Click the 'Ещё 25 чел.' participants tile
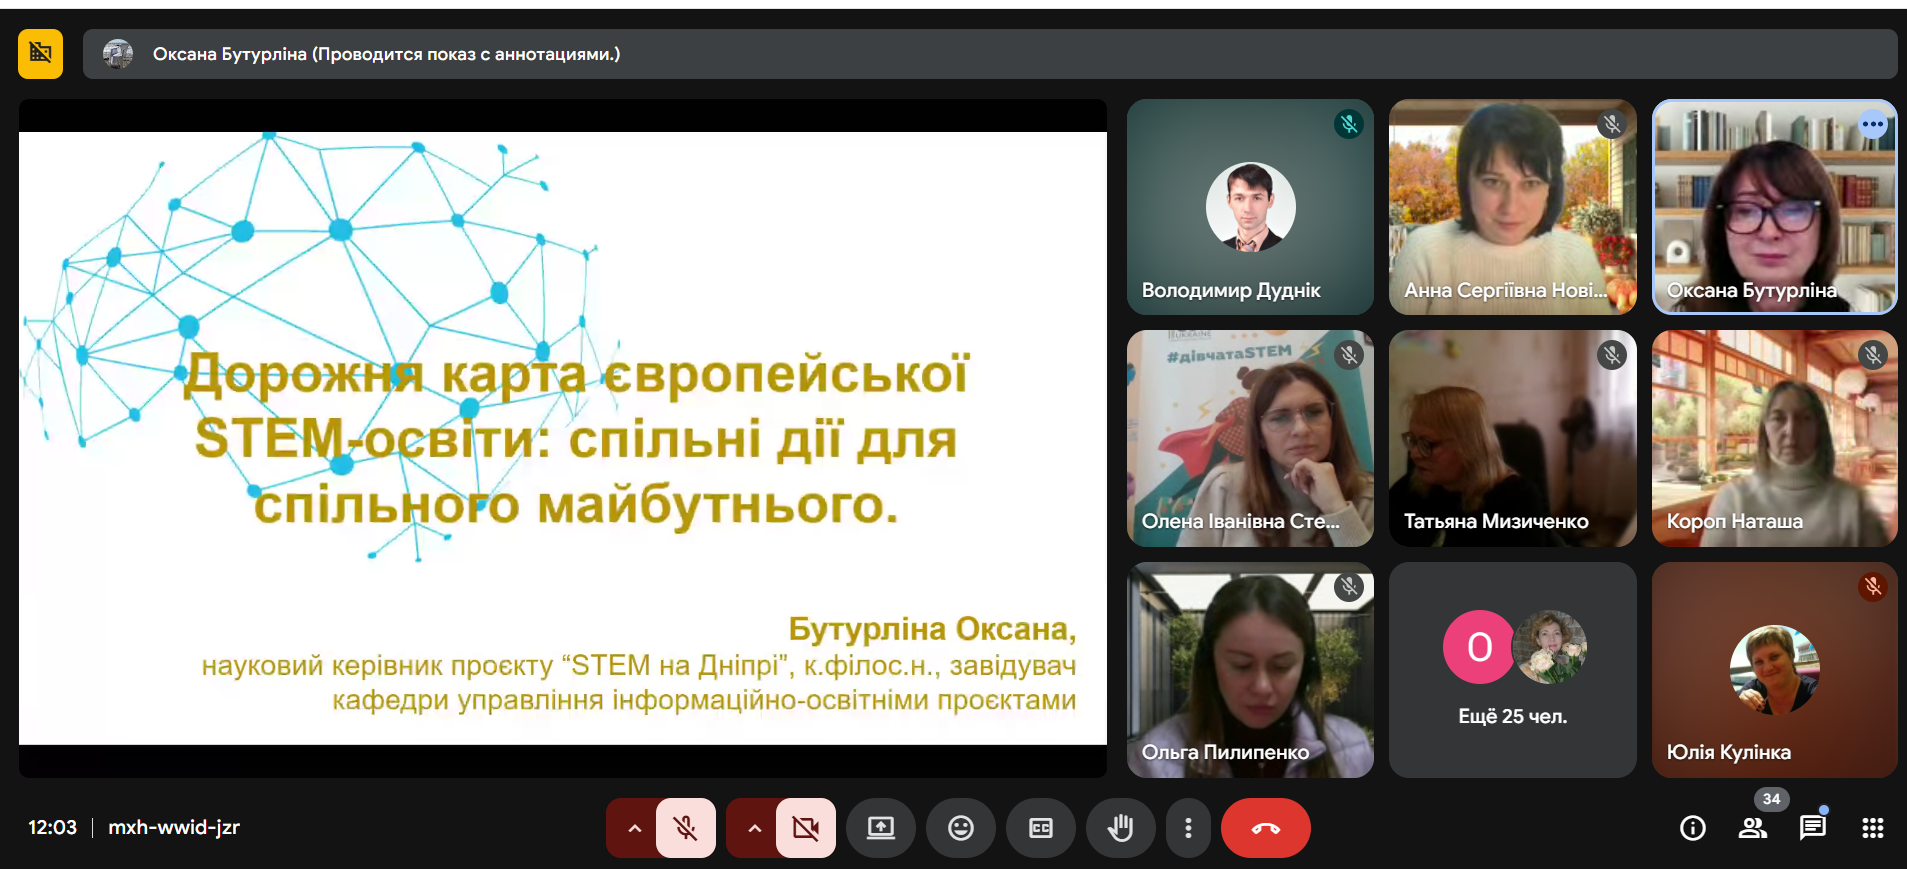The height and width of the screenshot is (869, 1907). (x=1512, y=669)
